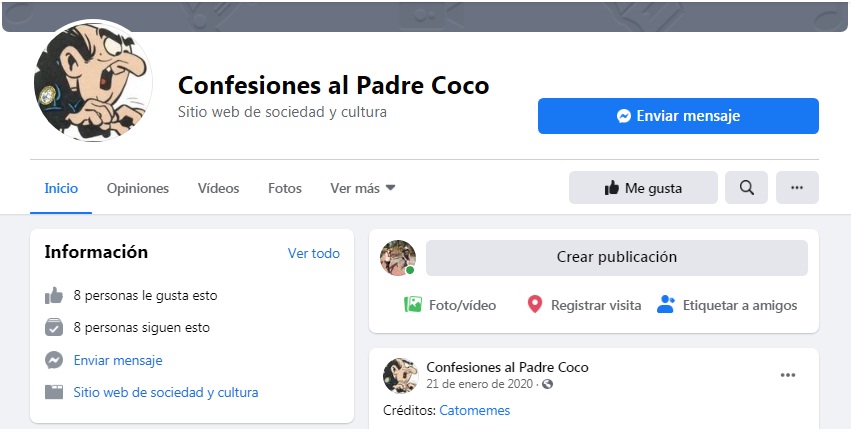Click the subtitle Sitio web de sociedad y cultura under title
Viewport: 851px width, 429px height.
point(282,112)
